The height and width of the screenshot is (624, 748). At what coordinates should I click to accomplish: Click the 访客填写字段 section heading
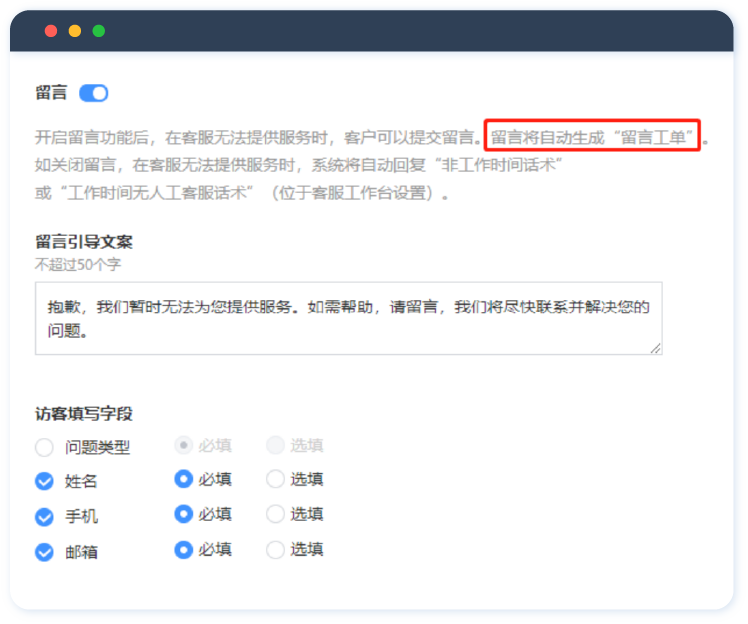point(84,413)
